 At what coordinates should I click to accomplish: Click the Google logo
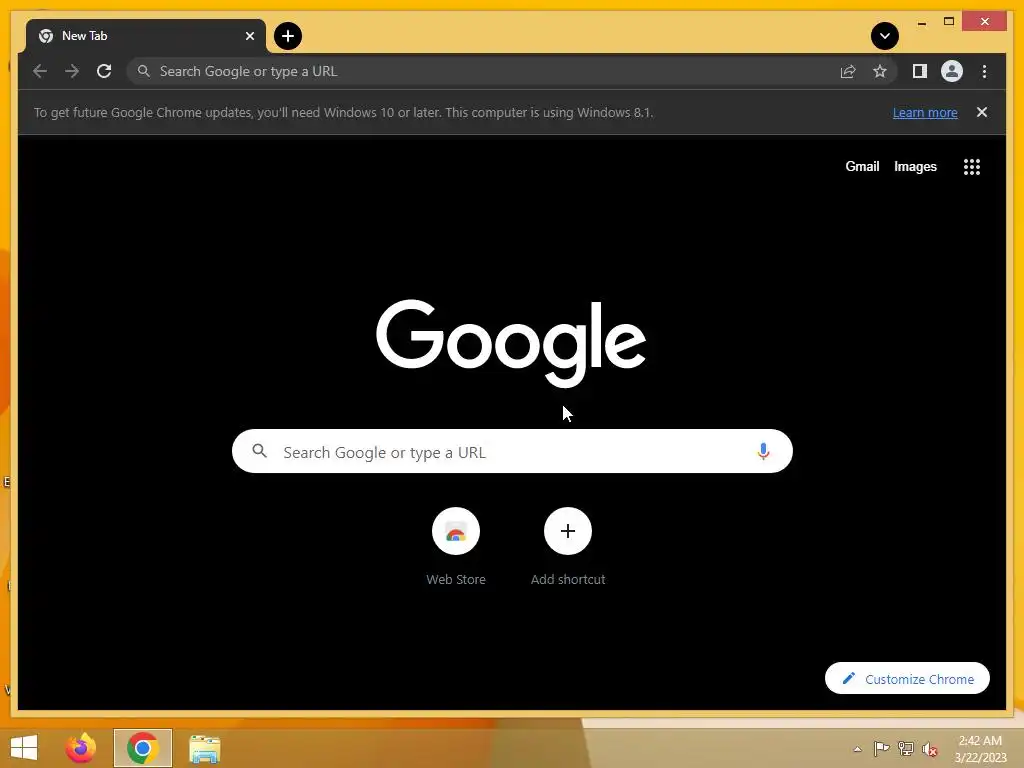coord(511,343)
